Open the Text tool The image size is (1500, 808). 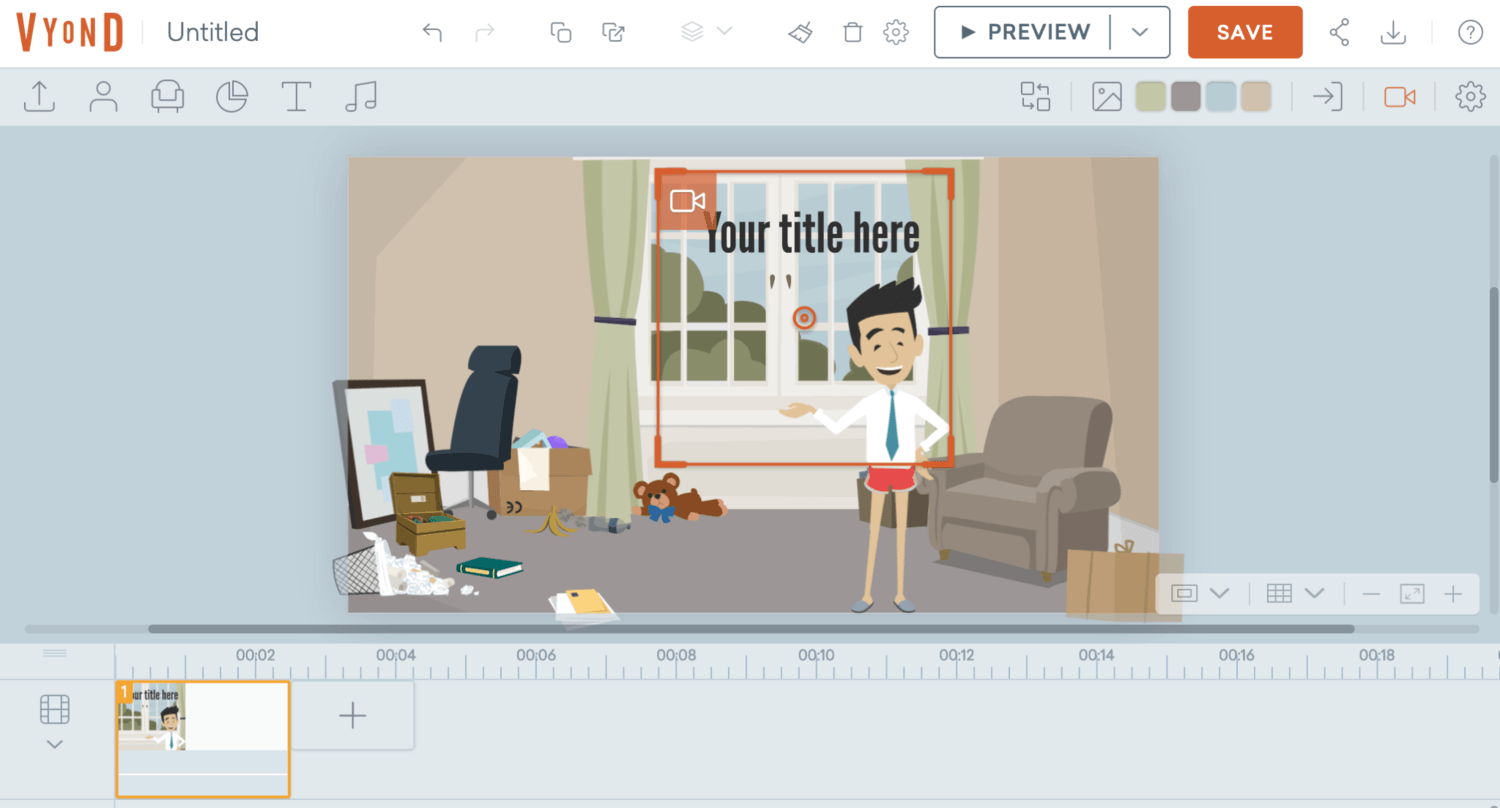(x=296, y=96)
